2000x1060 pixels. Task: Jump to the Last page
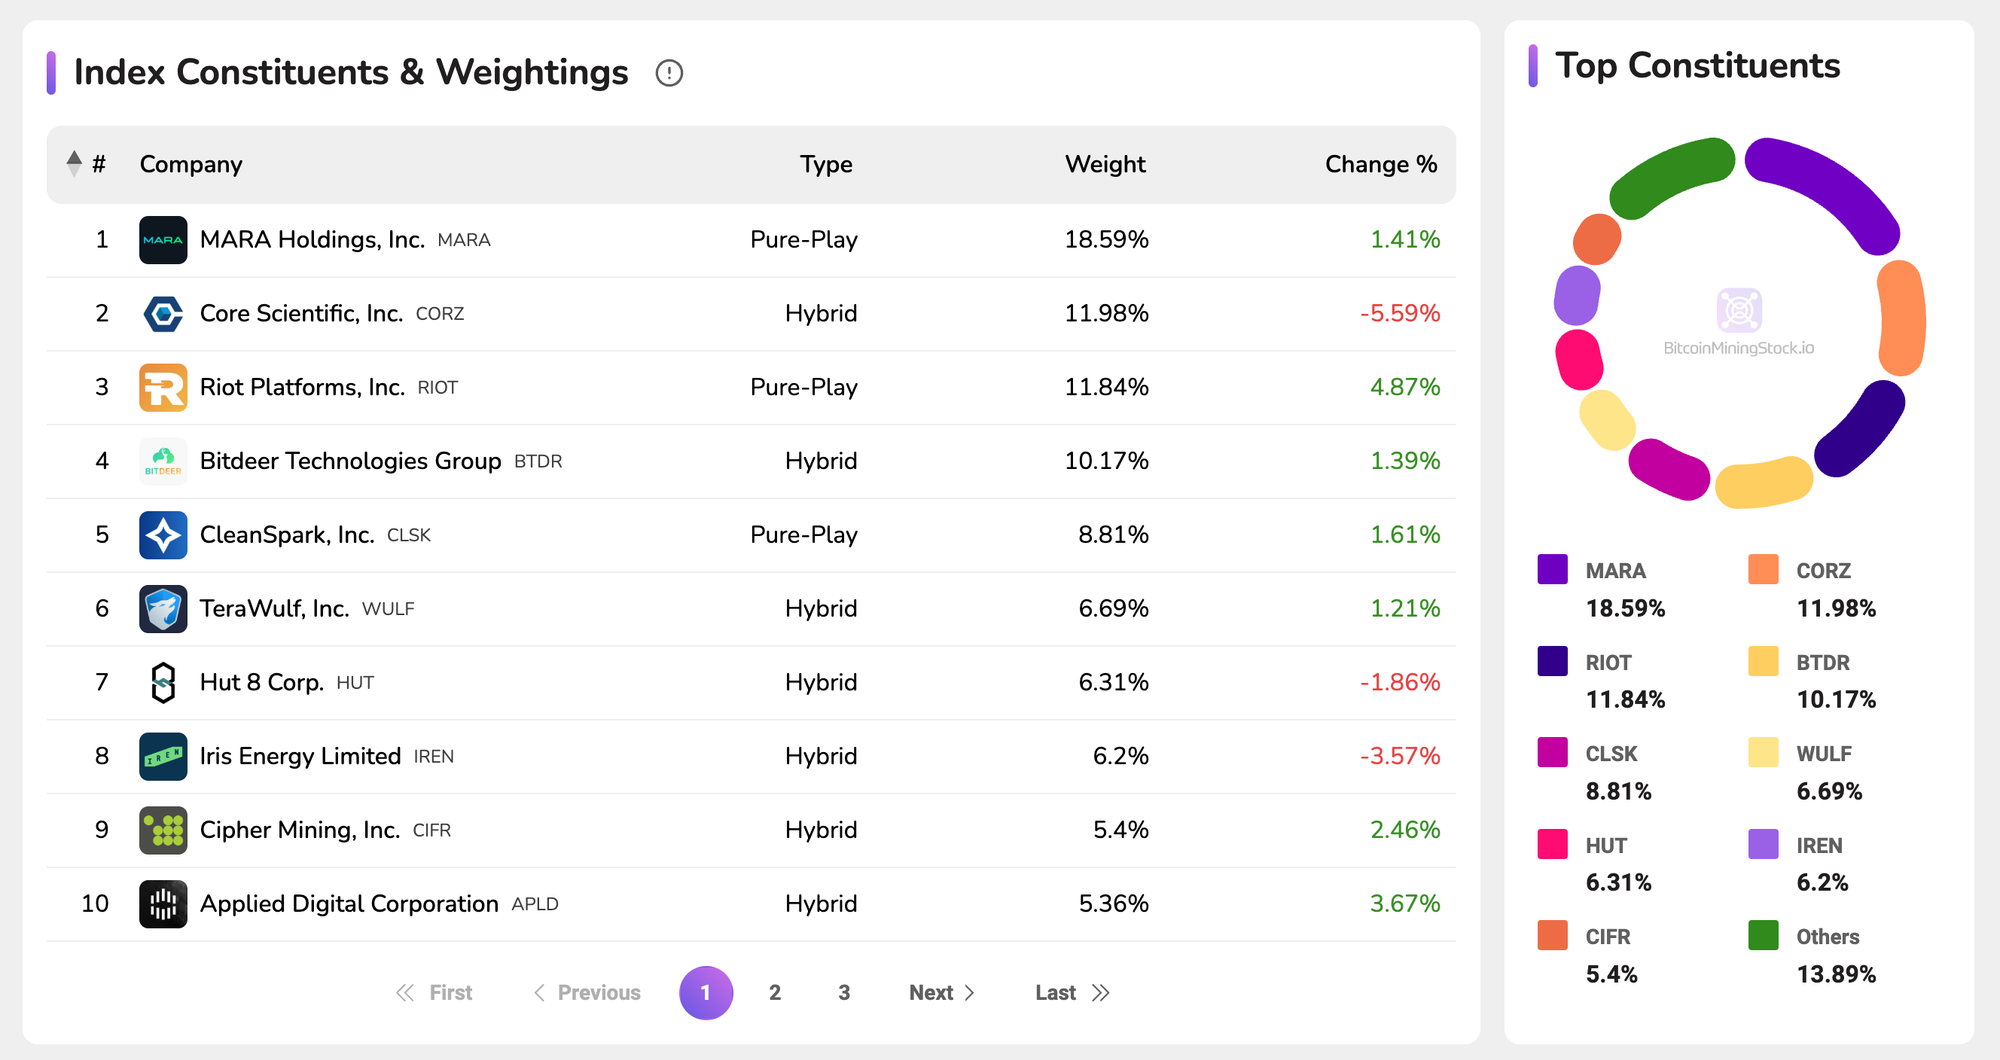click(x=1072, y=993)
